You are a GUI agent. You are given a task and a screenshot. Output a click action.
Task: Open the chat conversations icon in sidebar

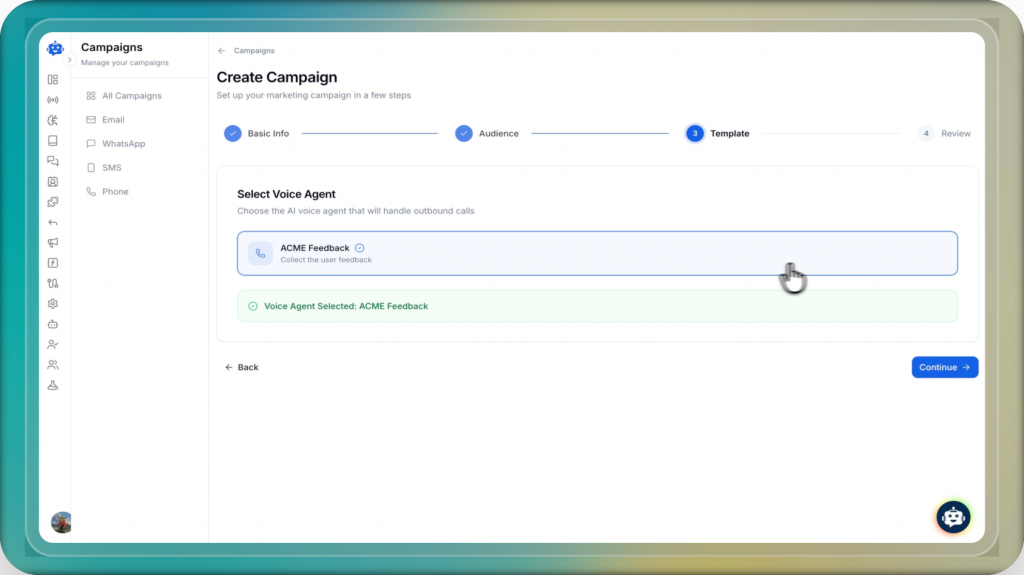[x=53, y=161]
